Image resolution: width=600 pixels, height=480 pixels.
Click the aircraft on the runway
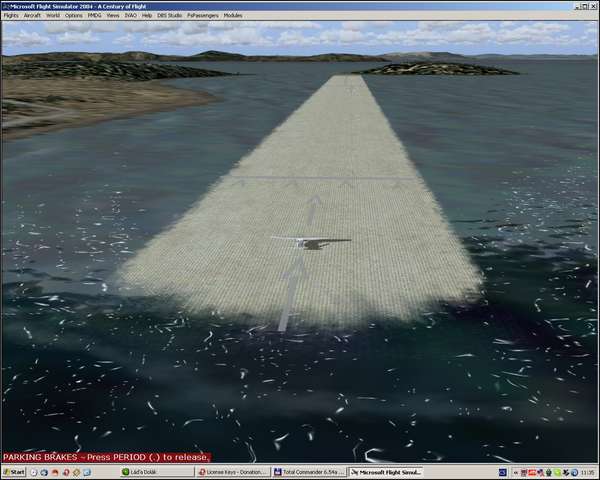310,243
